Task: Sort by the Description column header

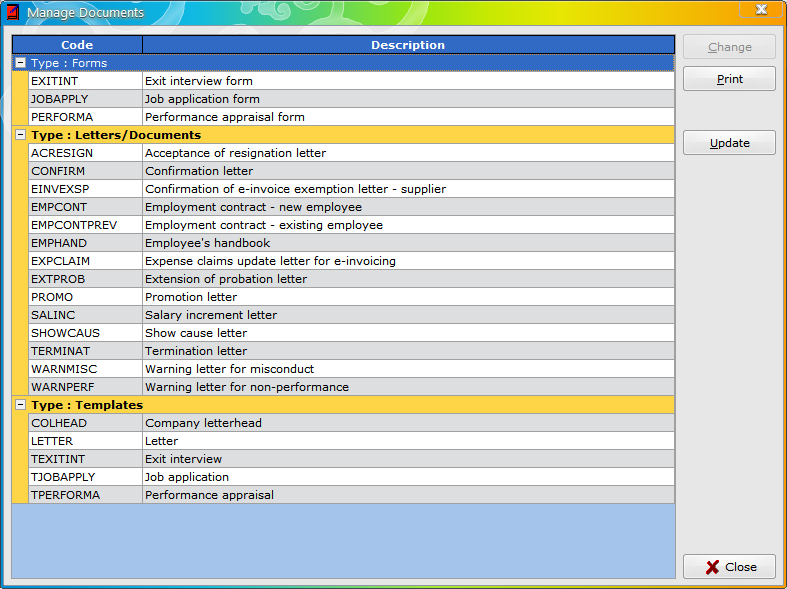Action: (408, 45)
